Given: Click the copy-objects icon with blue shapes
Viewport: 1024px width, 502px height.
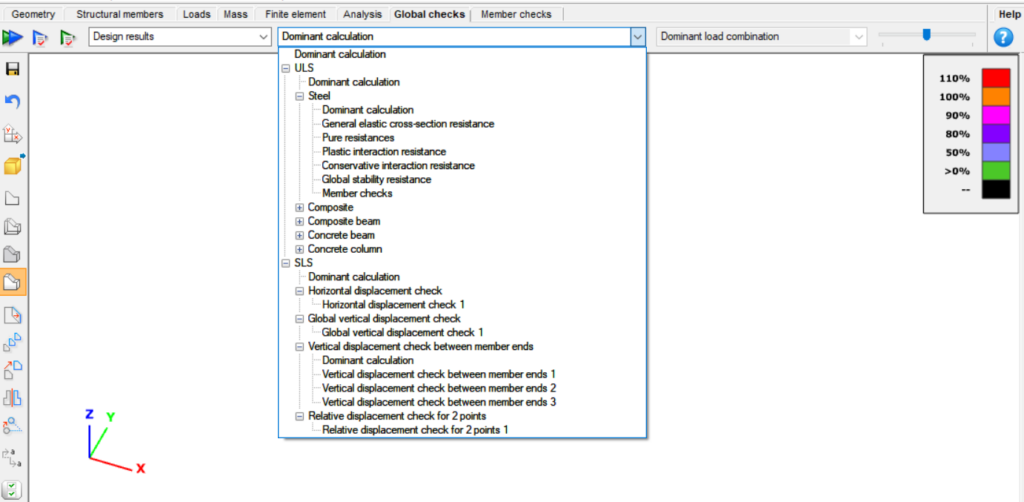Looking at the screenshot, I should (13, 342).
